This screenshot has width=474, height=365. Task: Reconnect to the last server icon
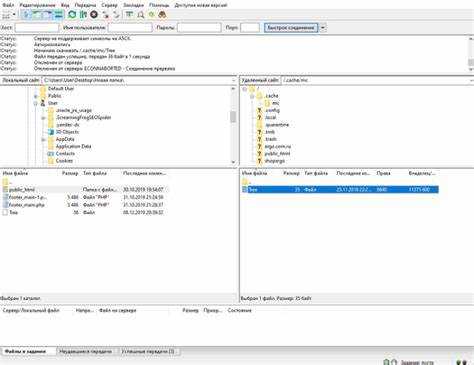[x=116, y=15]
